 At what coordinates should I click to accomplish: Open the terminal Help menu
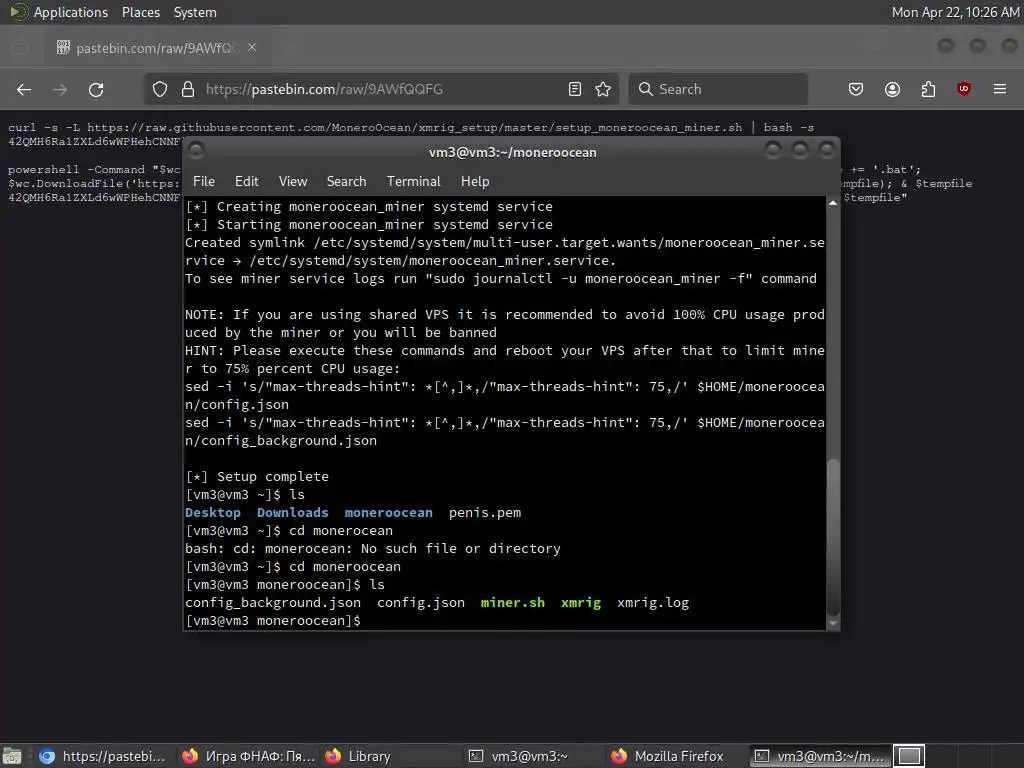(475, 182)
